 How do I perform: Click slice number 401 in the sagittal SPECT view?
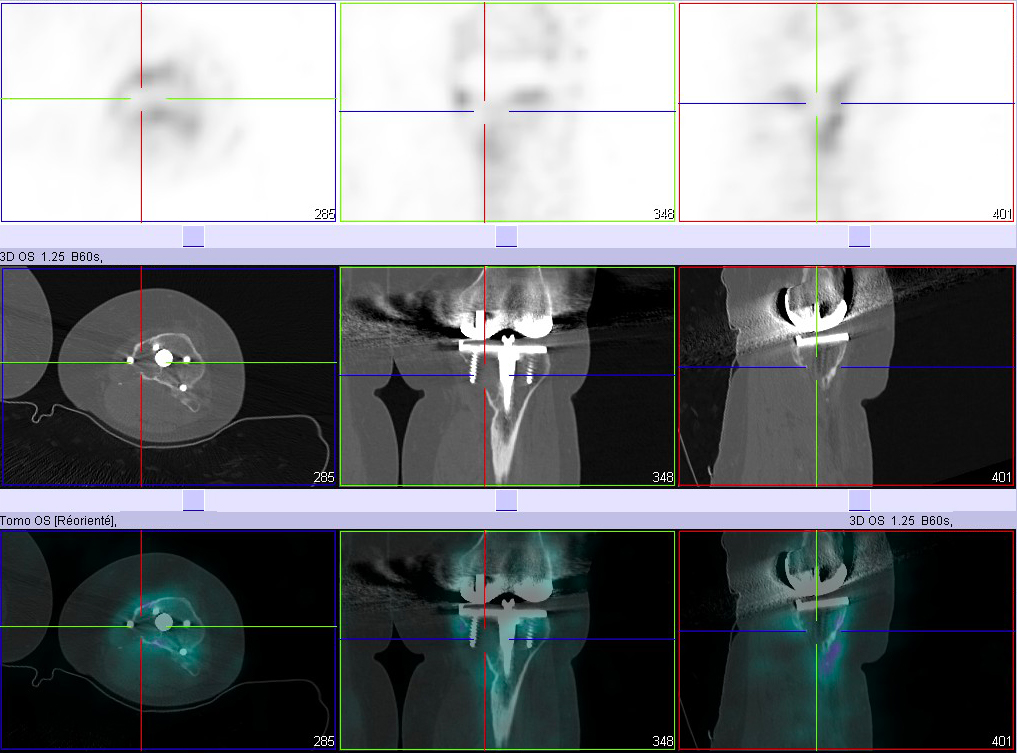(1002, 213)
